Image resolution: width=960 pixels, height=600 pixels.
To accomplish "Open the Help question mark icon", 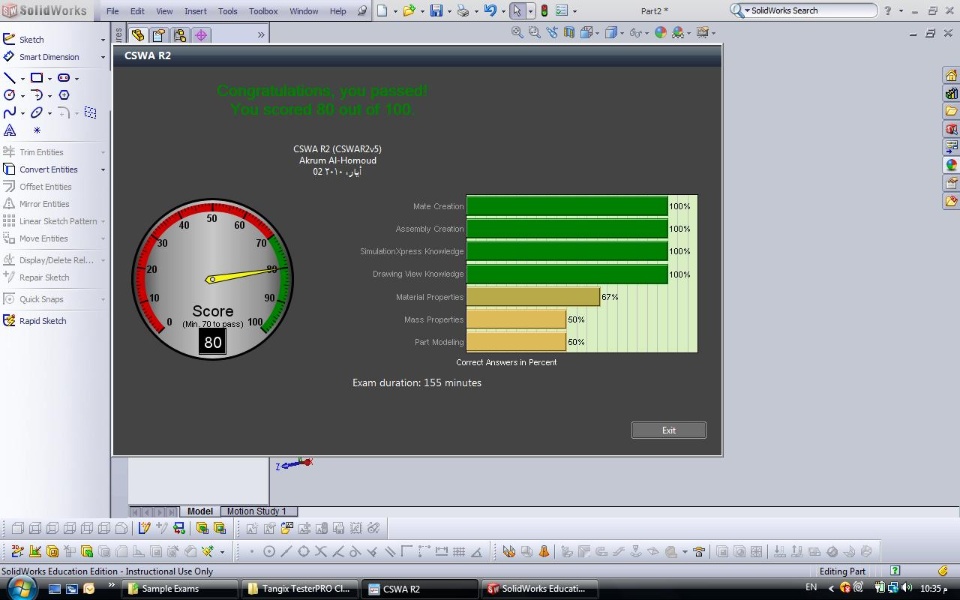I will click(x=888, y=10).
